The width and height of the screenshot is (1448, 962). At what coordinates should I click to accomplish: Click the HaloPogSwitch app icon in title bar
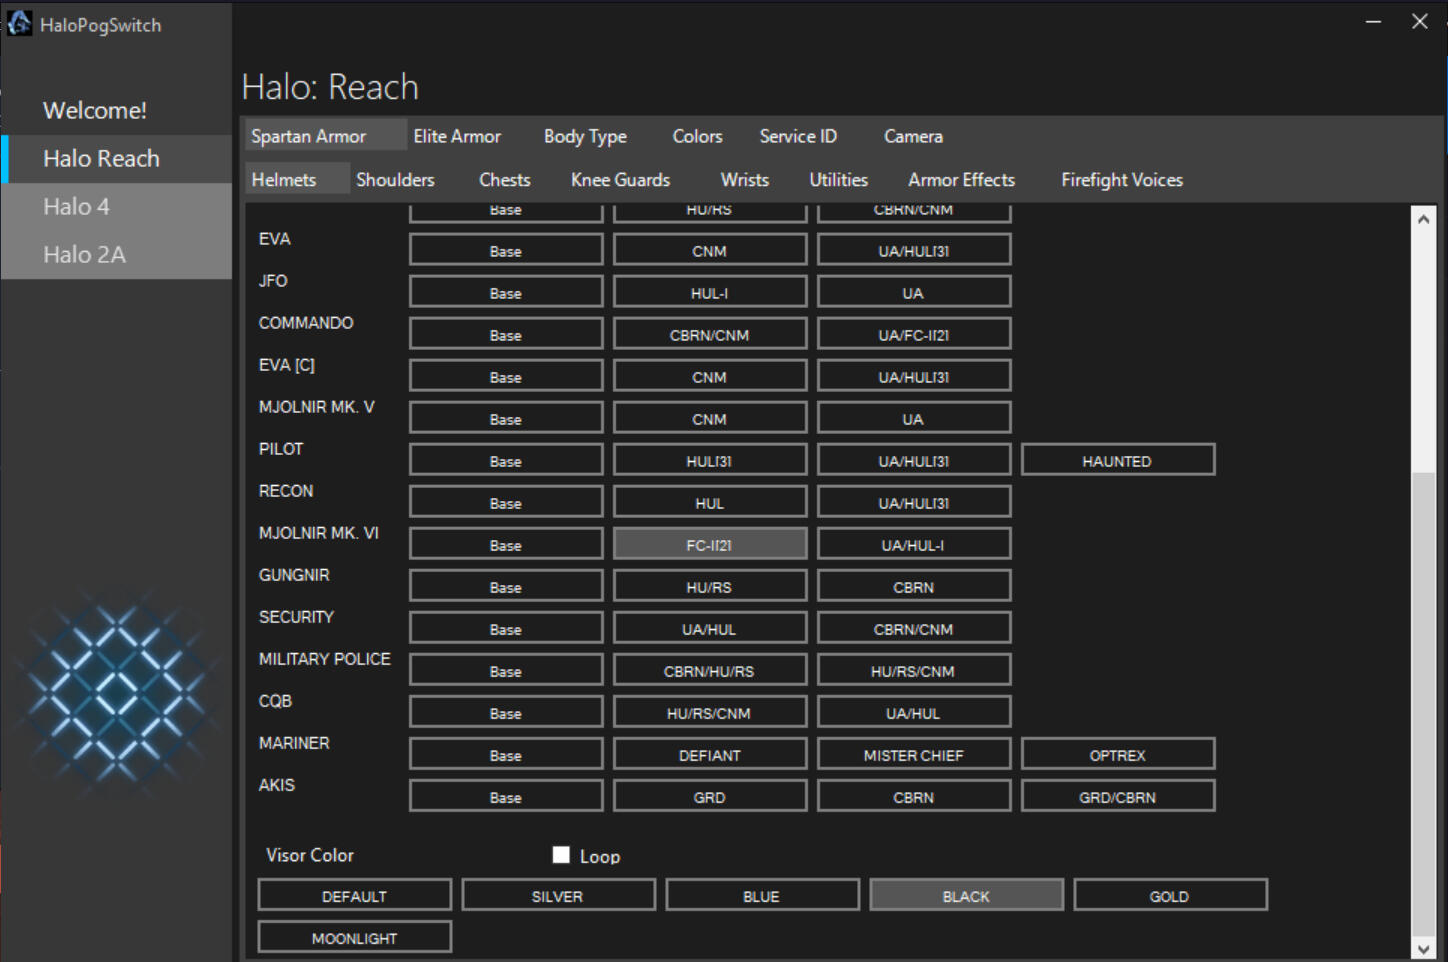point(19,23)
